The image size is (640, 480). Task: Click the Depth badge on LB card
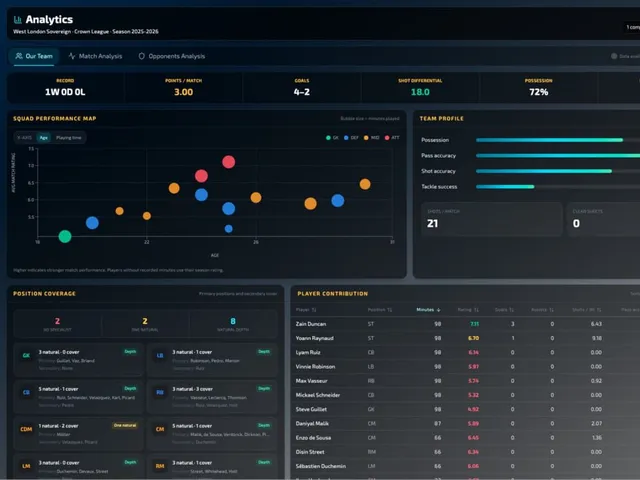[x=264, y=351]
